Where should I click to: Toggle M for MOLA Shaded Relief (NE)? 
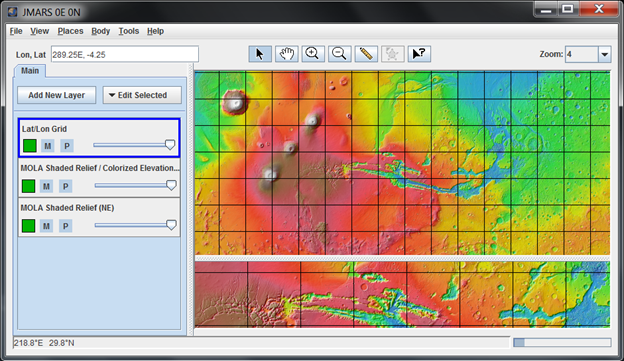point(47,226)
